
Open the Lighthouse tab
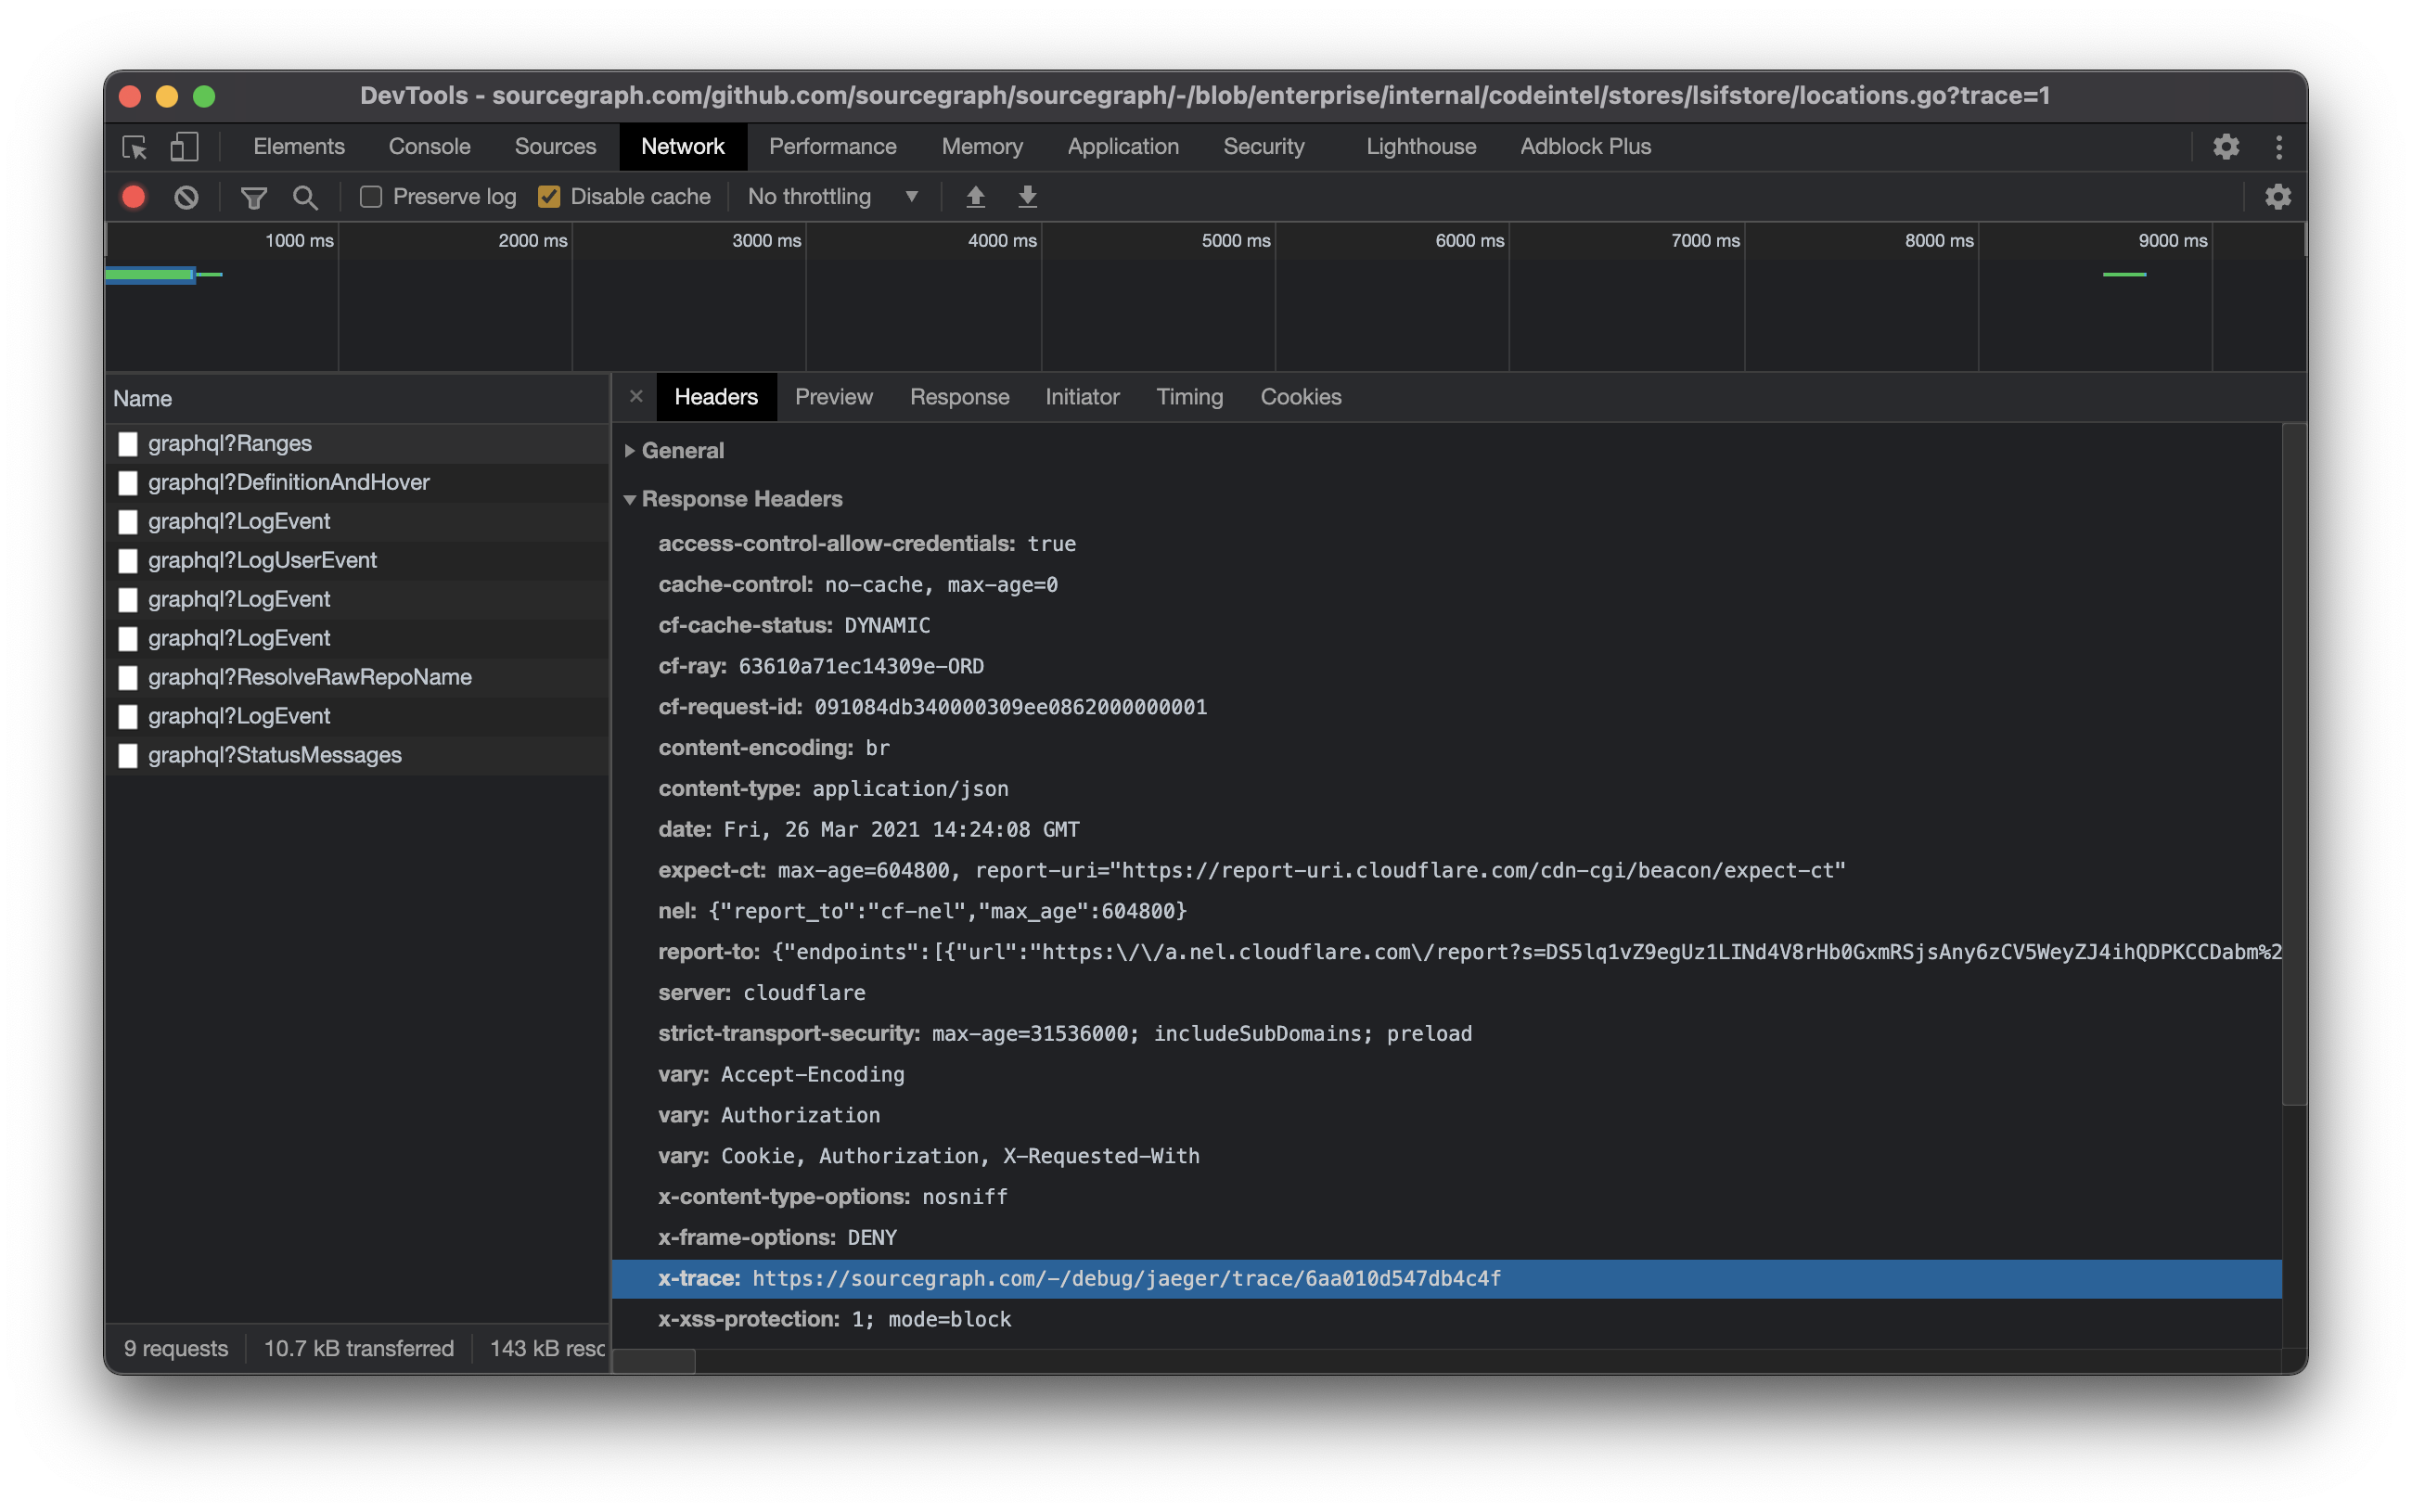(x=1421, y=147)
